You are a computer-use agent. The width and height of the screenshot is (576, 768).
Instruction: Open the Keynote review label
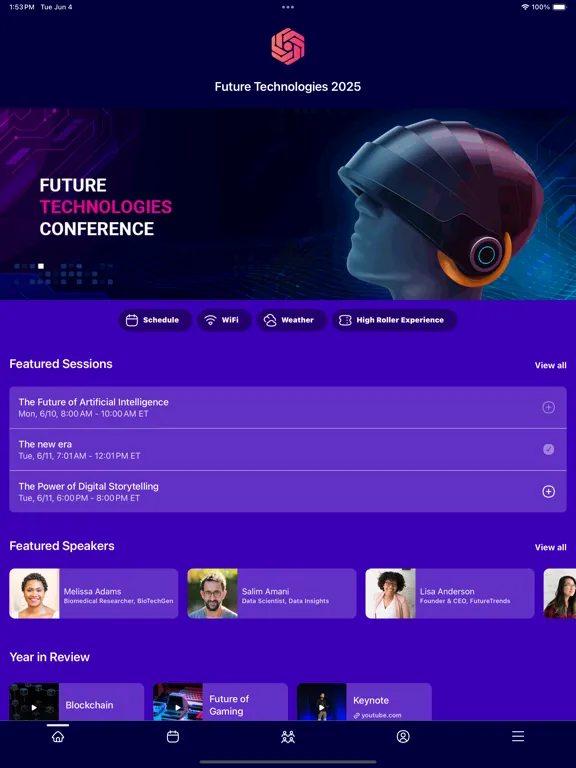(371, 700)
